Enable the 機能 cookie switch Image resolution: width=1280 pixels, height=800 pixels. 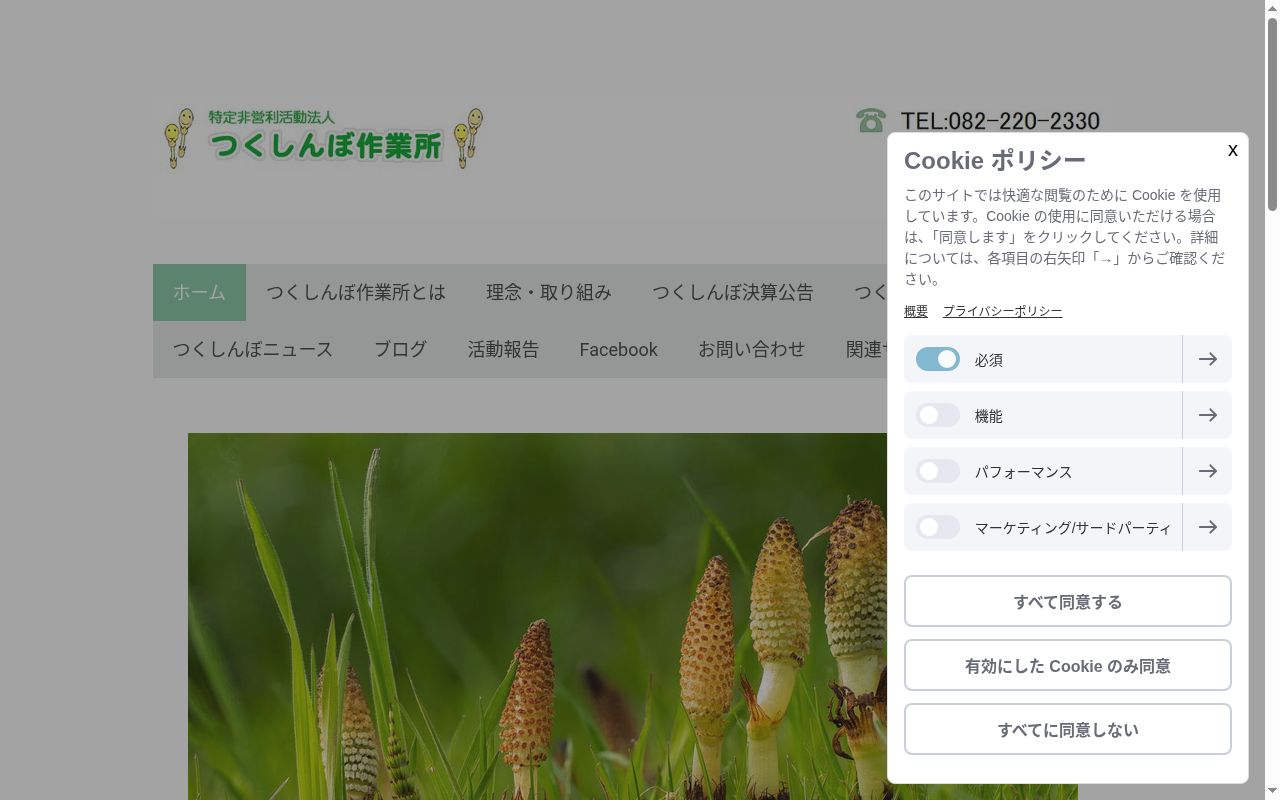pos(938,415)
